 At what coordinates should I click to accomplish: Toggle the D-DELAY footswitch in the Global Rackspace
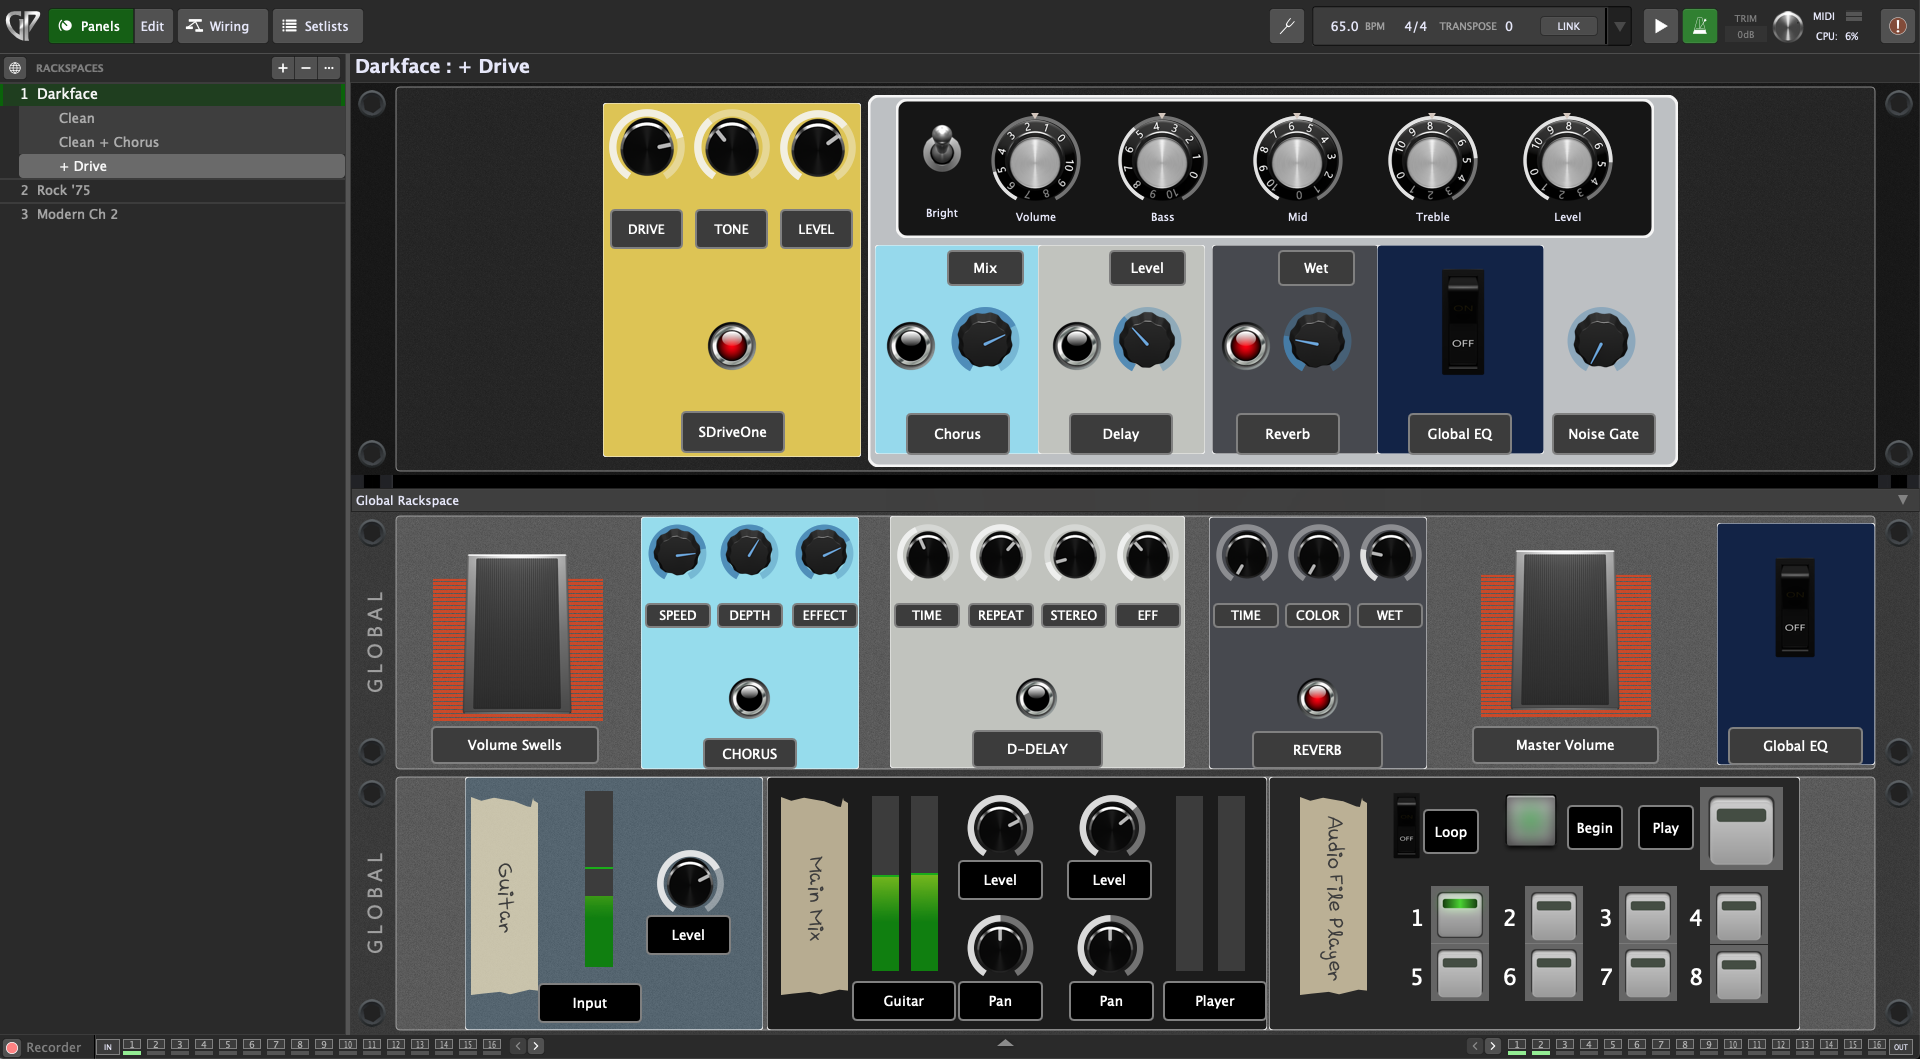(x=1036, y=698)
